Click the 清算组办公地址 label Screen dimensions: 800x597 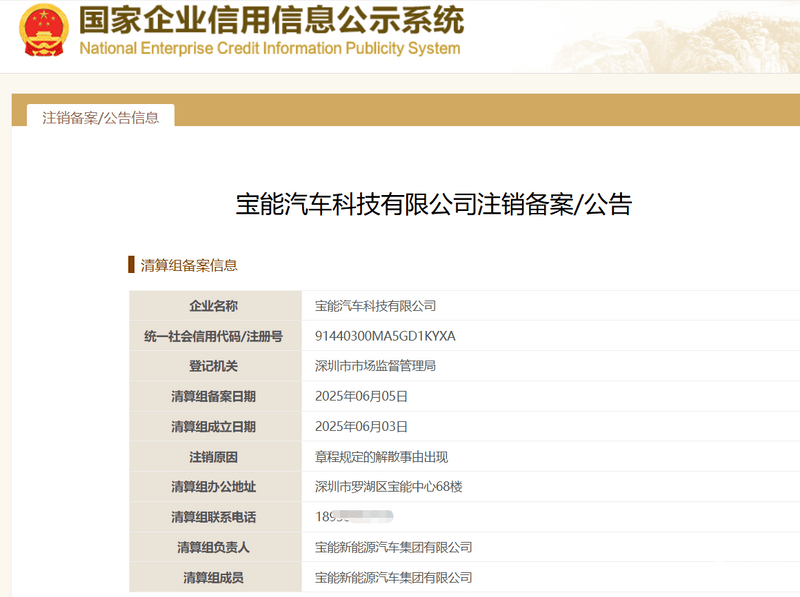point(213,487)
